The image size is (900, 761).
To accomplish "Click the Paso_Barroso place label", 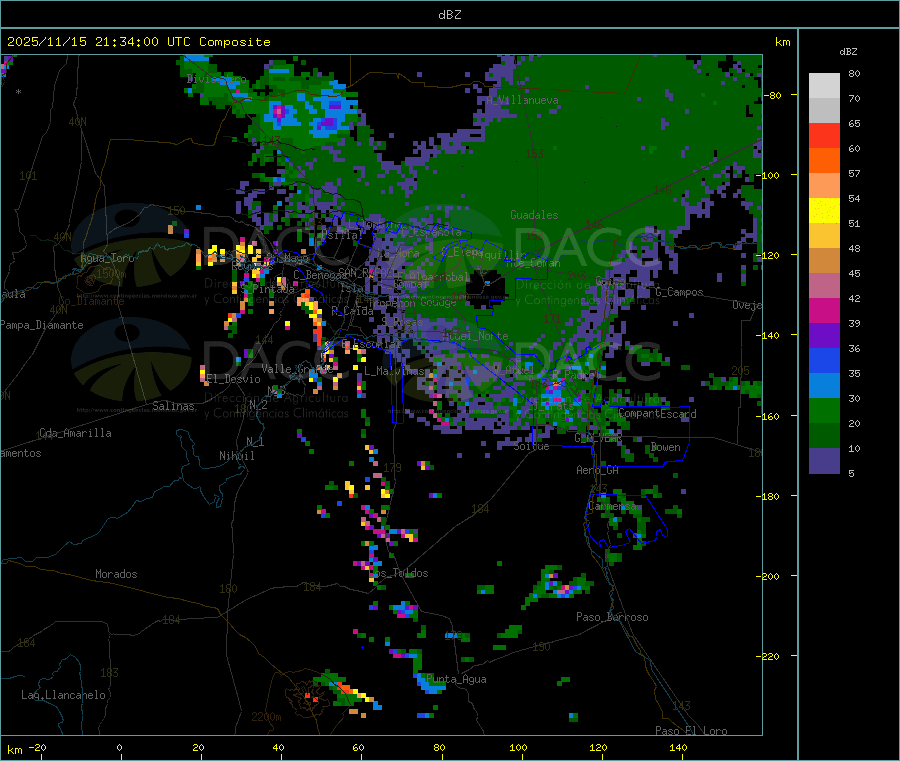I will click(x=612, y=617).
